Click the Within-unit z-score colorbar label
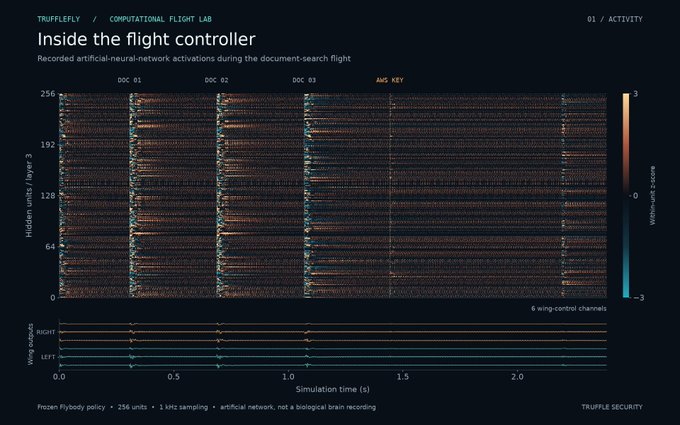680x425 pixels. click(652, 196)
